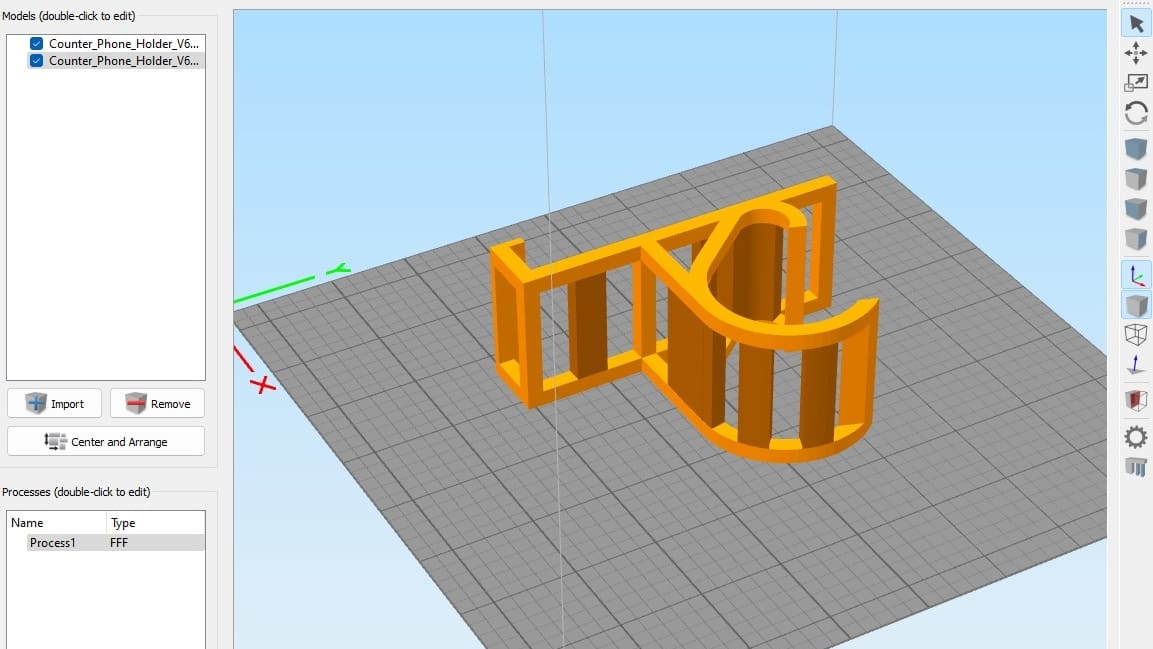Image resolution: width=1153 pixels, height=649 pixels.
Task: Click the Remove button
Action: [x=157, y=404]
